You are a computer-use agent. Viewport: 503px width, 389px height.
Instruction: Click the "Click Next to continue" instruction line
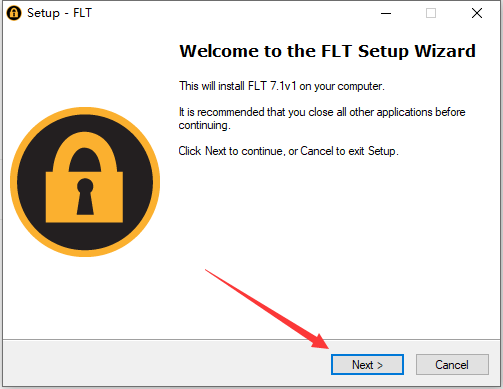click(x=288, y=151)
